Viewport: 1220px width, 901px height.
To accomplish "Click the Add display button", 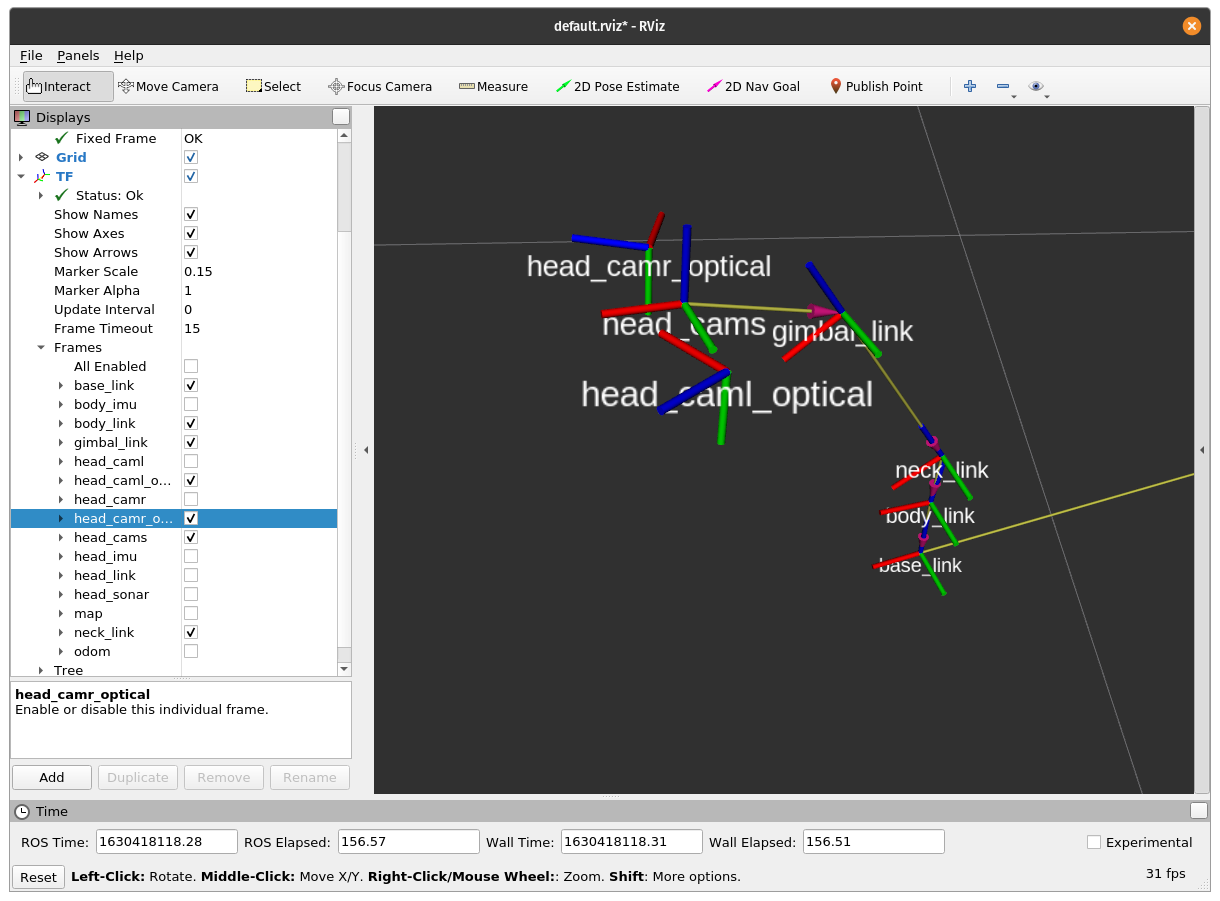I will [52, 777].
